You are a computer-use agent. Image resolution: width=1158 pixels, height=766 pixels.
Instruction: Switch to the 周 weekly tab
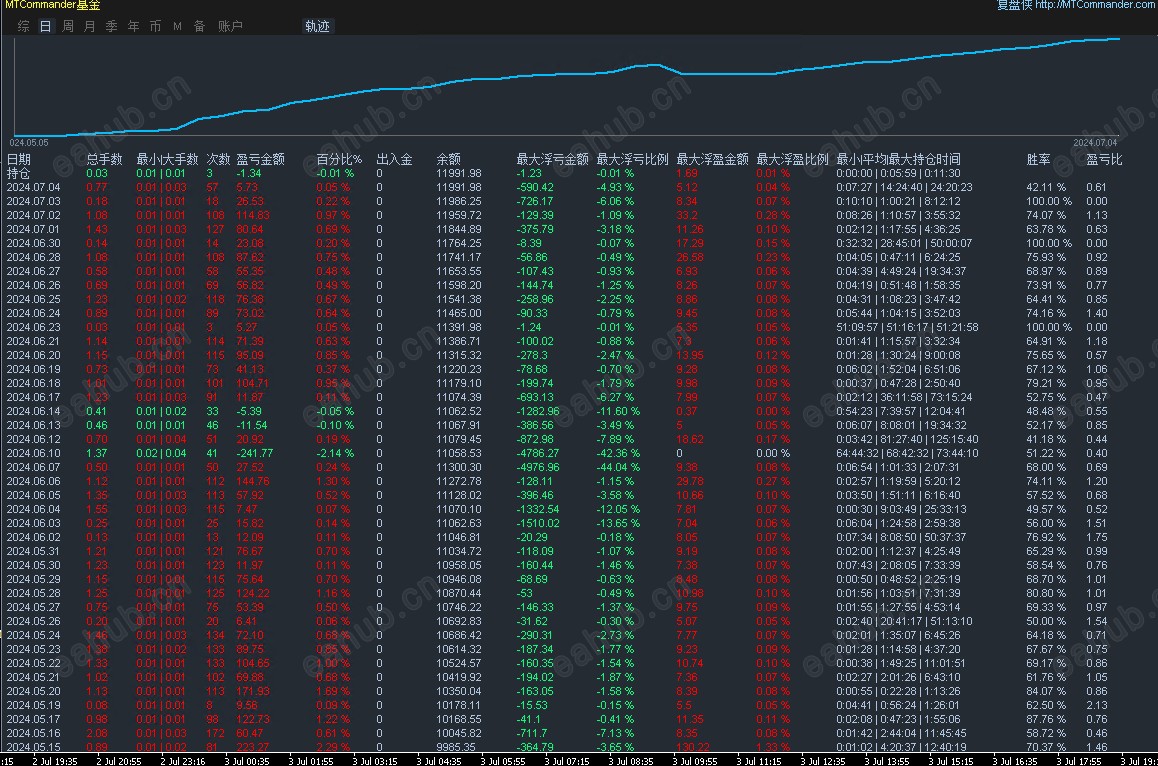click(x=68, y=27)
